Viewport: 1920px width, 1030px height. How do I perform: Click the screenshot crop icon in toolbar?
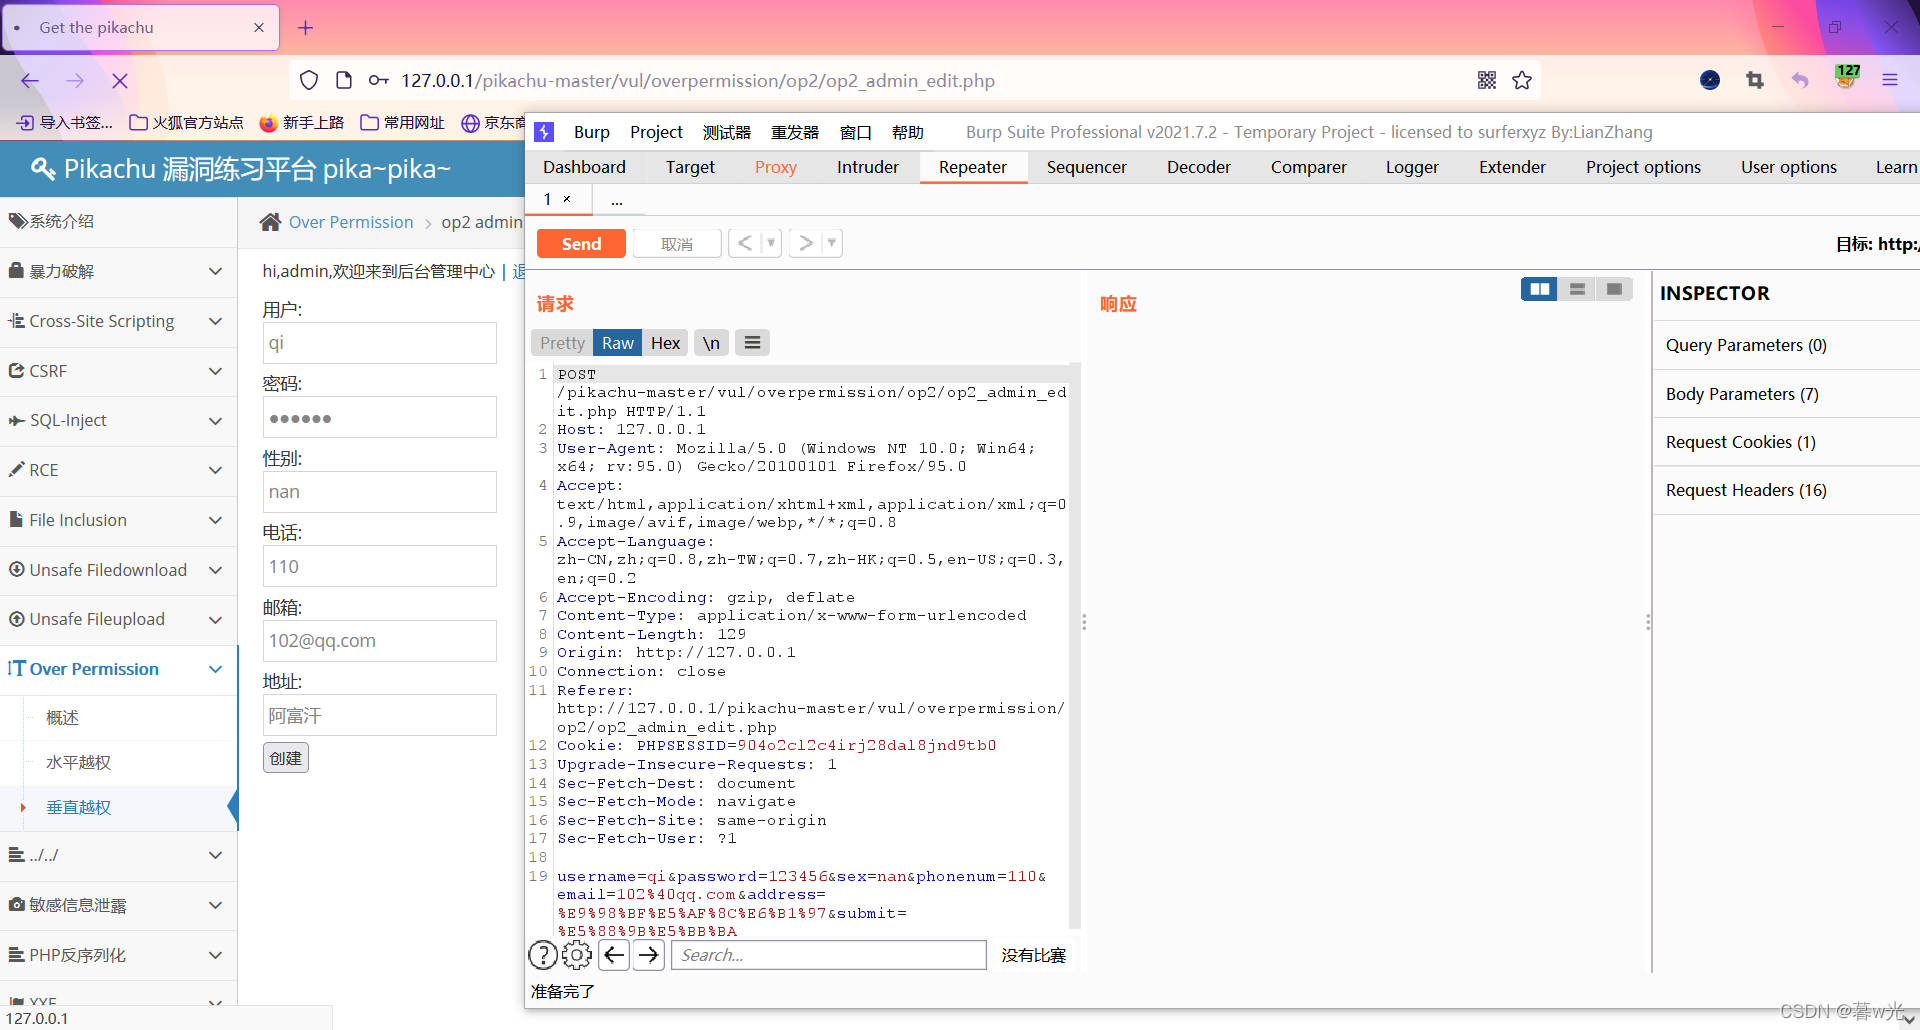(x=1755, y=80)
